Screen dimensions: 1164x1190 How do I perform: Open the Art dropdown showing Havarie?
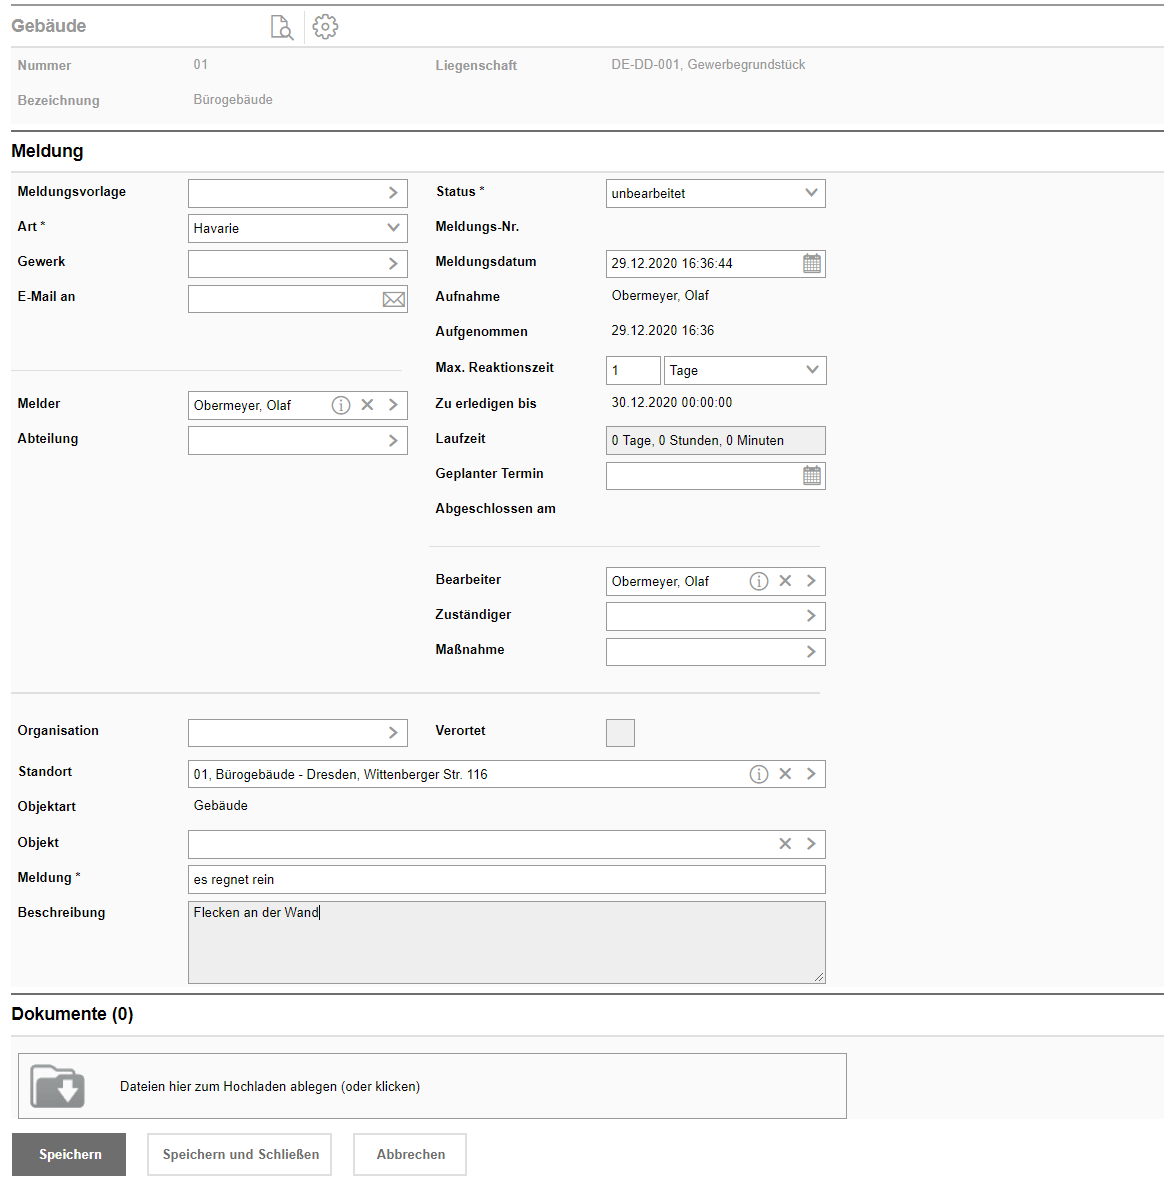pos(297,228)
